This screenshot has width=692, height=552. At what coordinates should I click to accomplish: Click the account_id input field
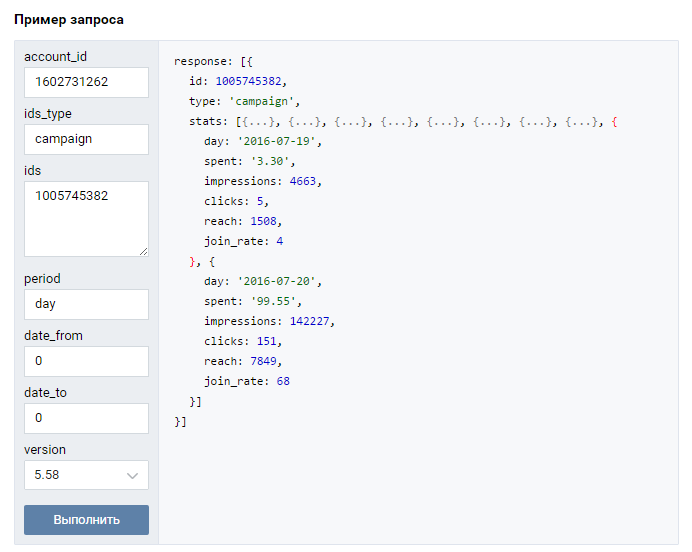tap(86, 82)
